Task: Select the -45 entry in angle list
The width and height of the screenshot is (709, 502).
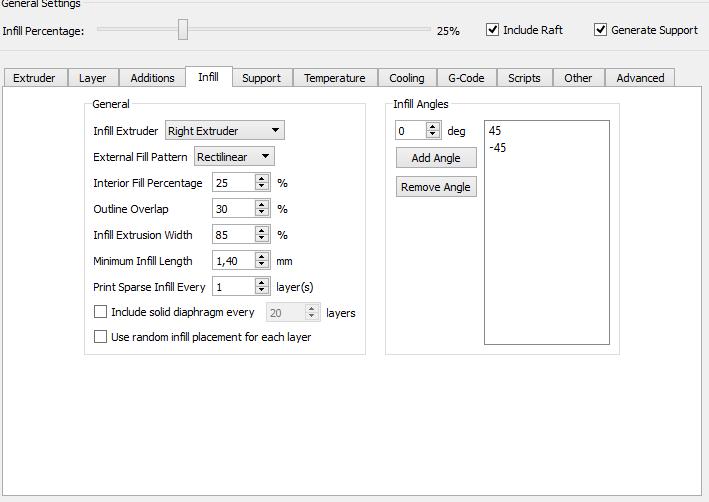Action: point(498,148)
